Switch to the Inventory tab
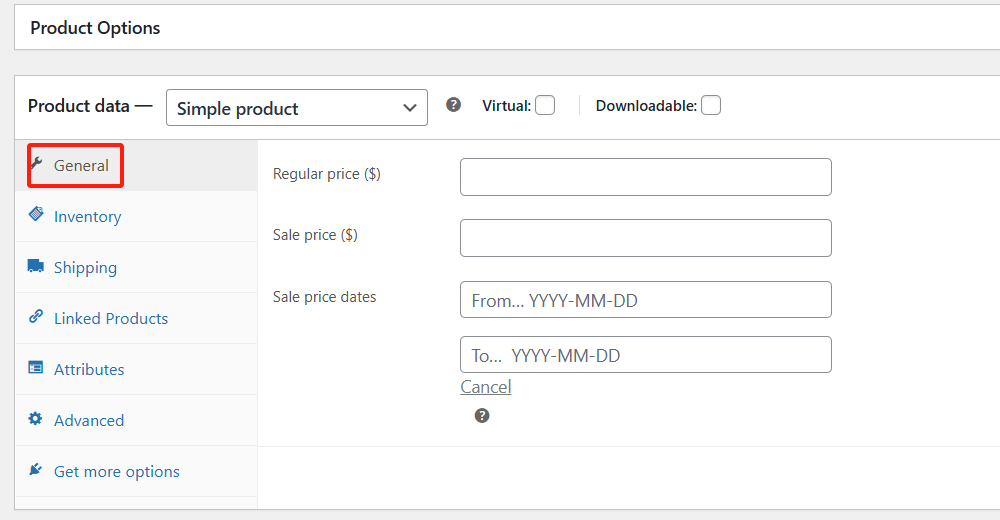The height and width of the screenshot is (520, 1000). pos(136,216)
